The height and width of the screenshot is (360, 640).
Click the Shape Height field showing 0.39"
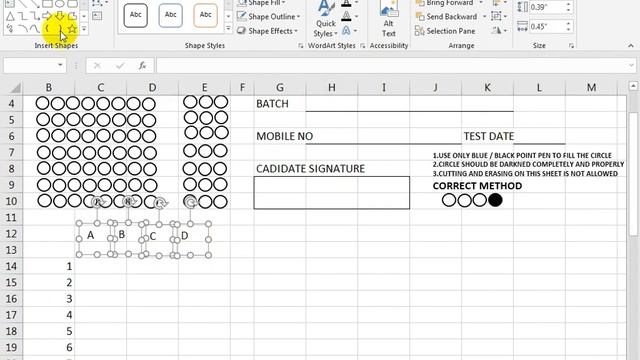(x=547, y=7)
